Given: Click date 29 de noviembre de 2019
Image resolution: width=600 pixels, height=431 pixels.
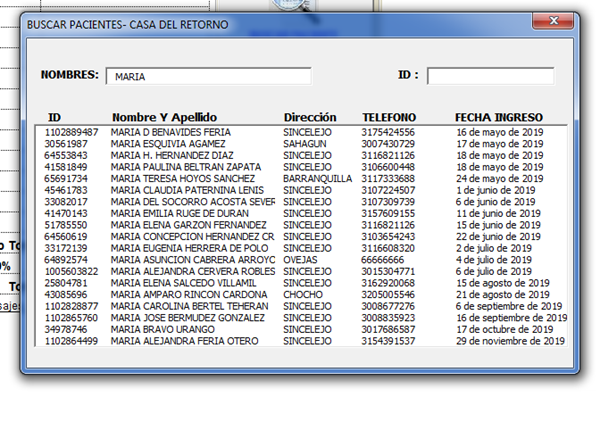Looking at the screenshot, I should (x=510, y=341).
